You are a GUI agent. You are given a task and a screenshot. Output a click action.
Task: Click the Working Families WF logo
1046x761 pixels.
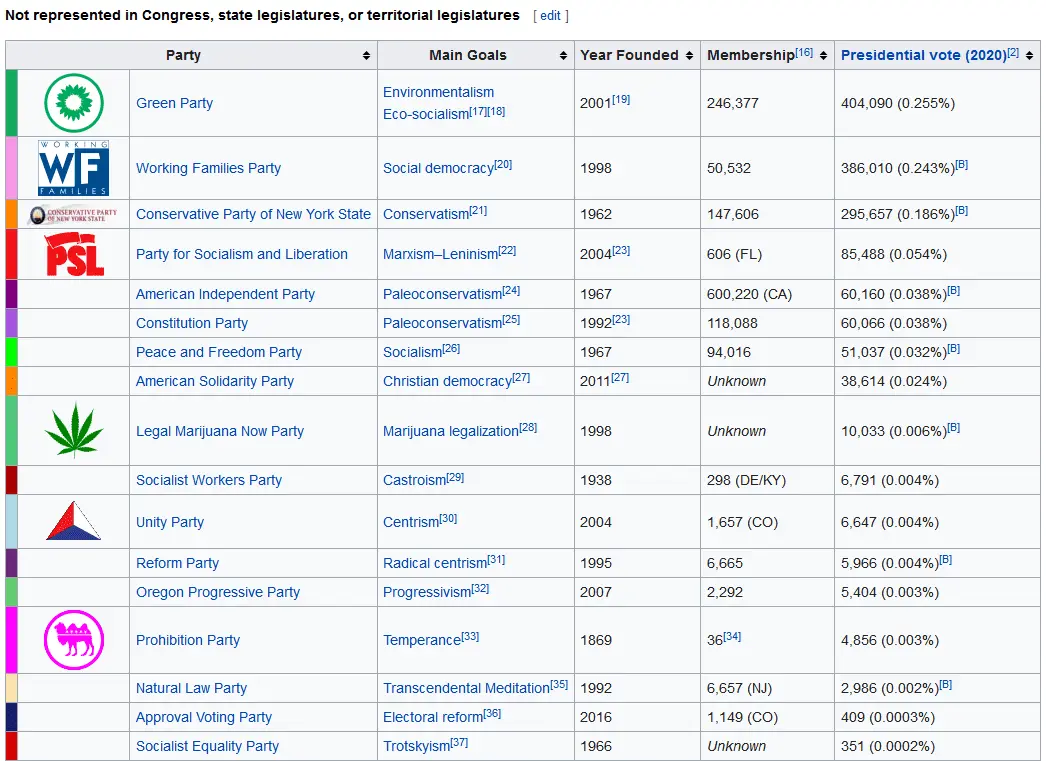click(73, 168)
